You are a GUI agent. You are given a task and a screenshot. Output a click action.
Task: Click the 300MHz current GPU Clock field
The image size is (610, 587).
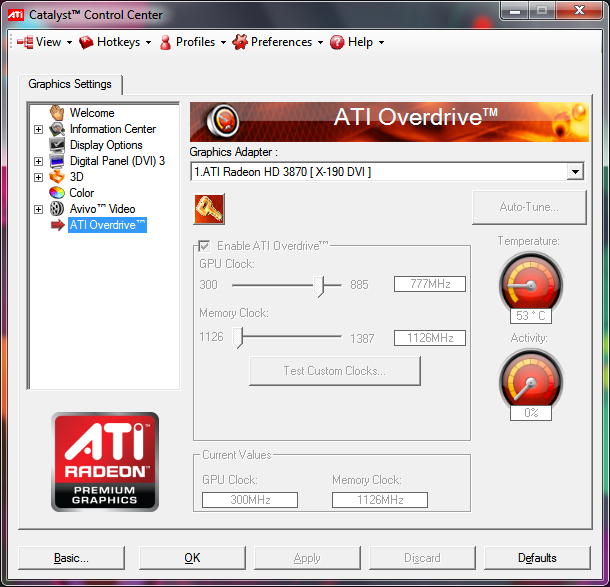click(x=250, y=500)
